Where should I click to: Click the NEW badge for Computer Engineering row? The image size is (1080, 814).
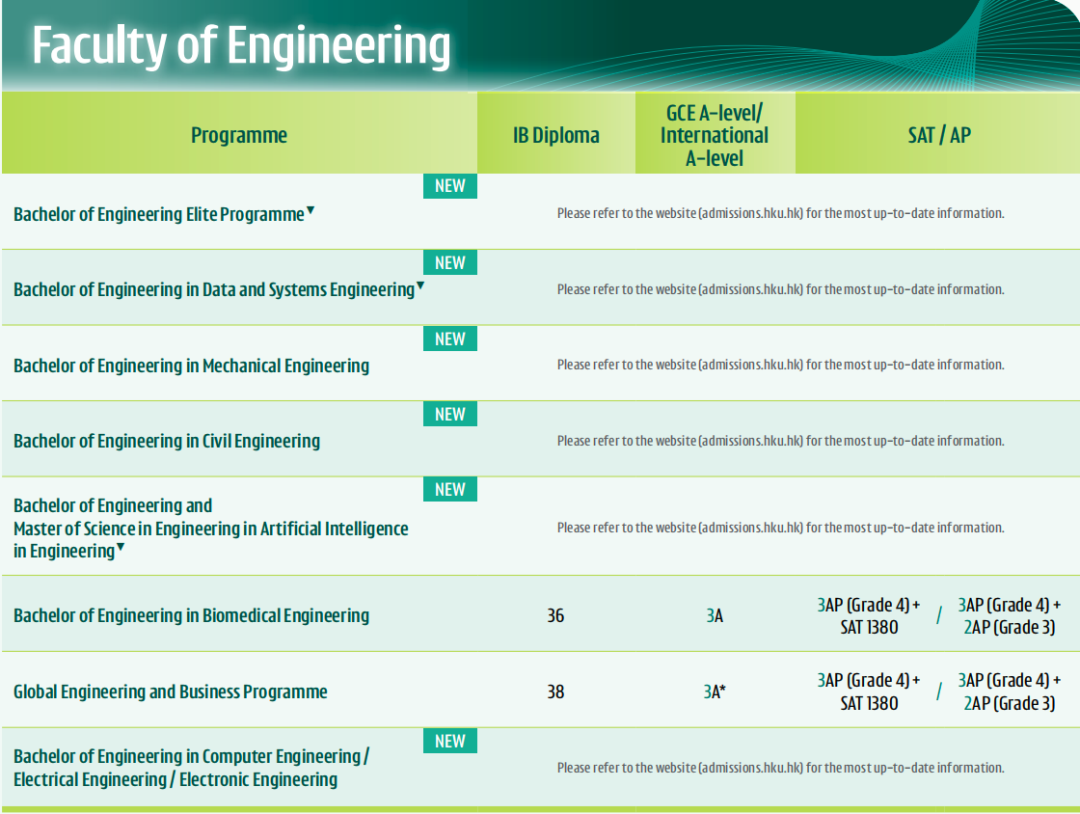450,741
